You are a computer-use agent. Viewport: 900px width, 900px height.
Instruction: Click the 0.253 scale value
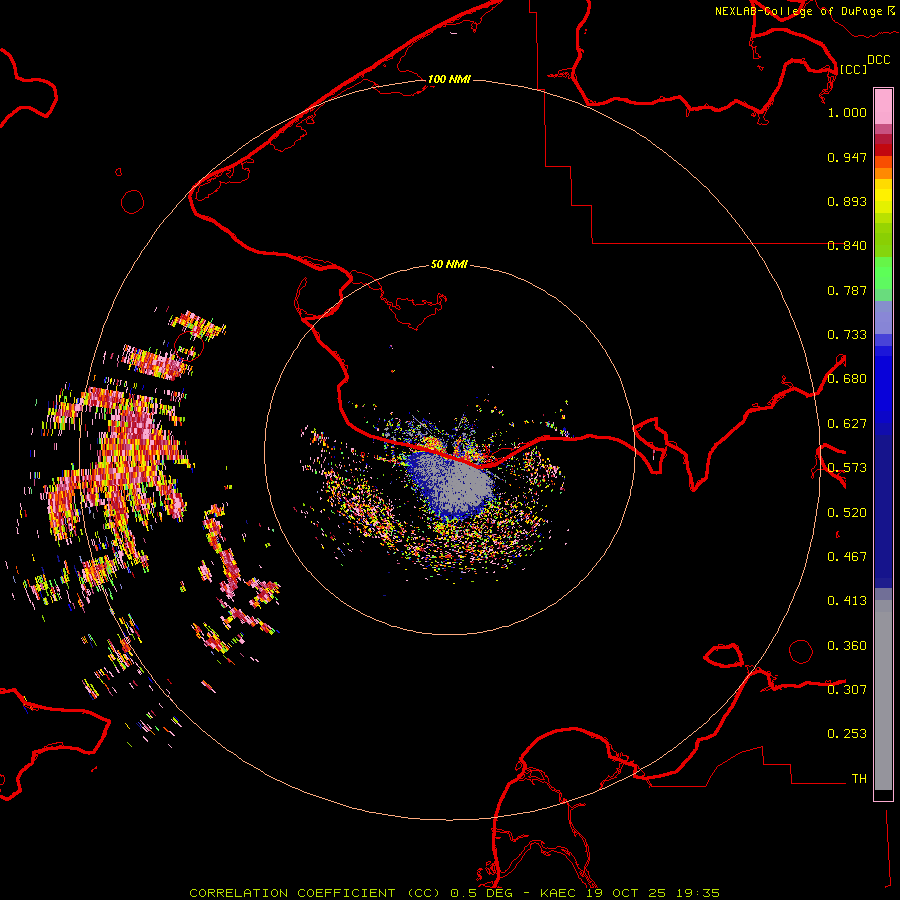click(x=847, y=734)
